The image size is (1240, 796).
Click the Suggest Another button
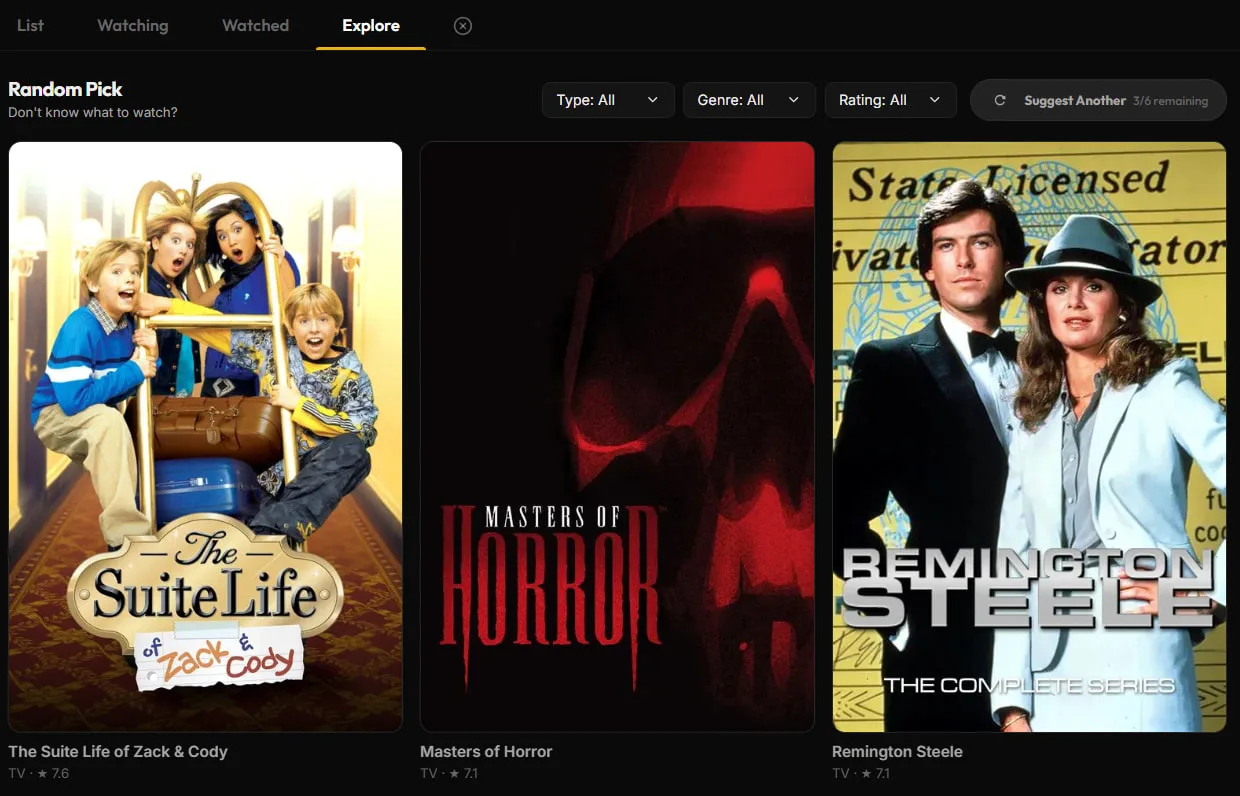(1098, 100)
